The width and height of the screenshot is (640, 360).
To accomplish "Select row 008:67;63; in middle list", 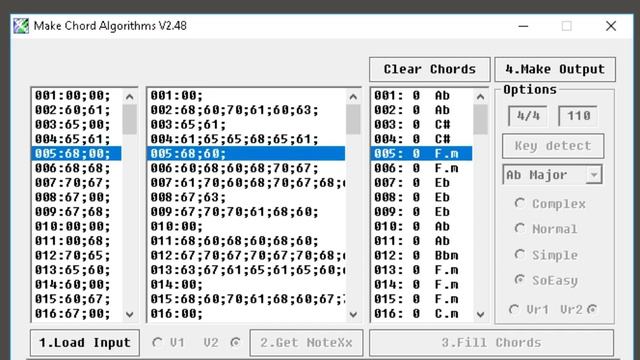I will coord(247,198).
